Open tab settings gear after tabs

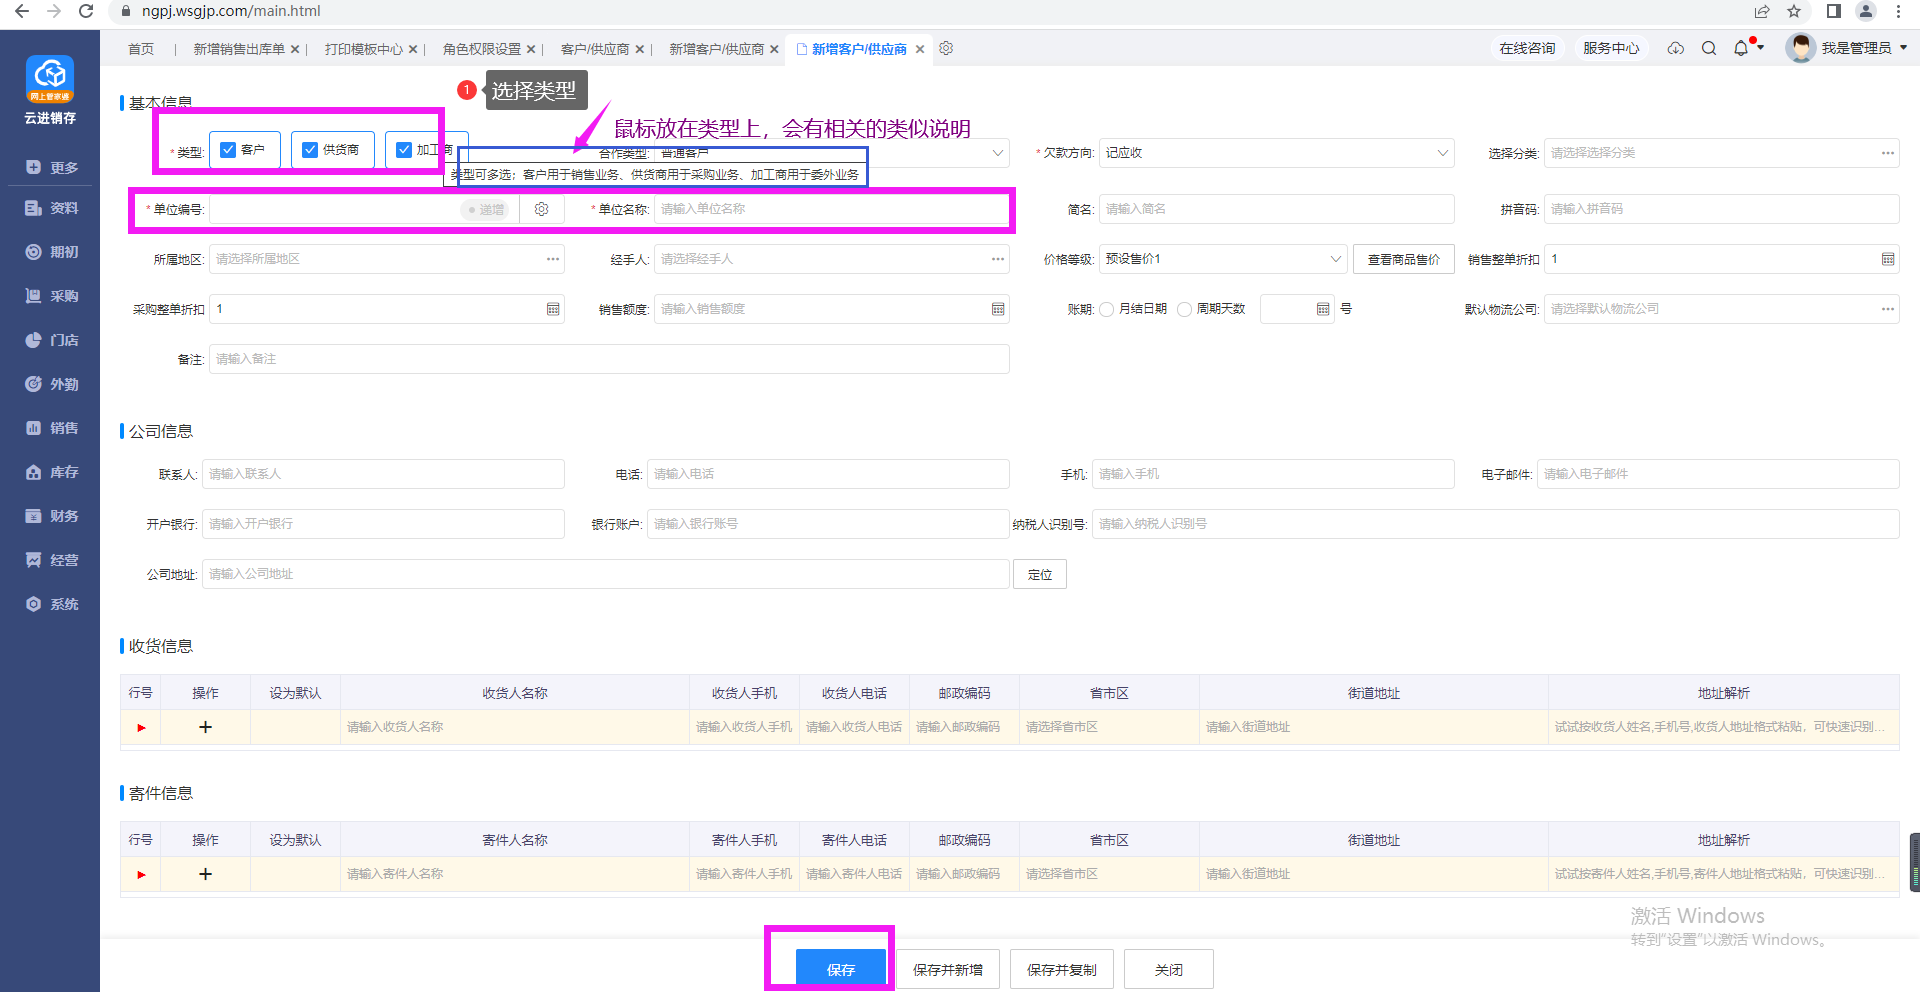point(946,48)
